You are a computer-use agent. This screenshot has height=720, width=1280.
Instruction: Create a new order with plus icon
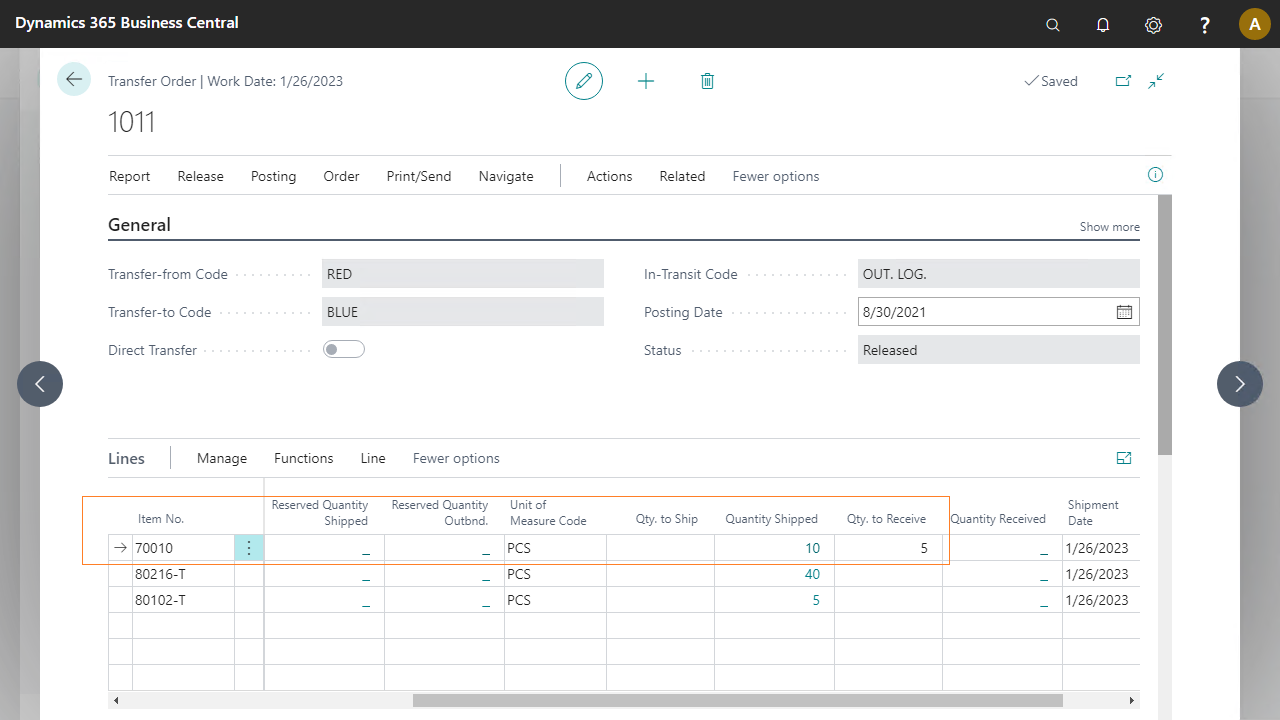click(646, 81)
